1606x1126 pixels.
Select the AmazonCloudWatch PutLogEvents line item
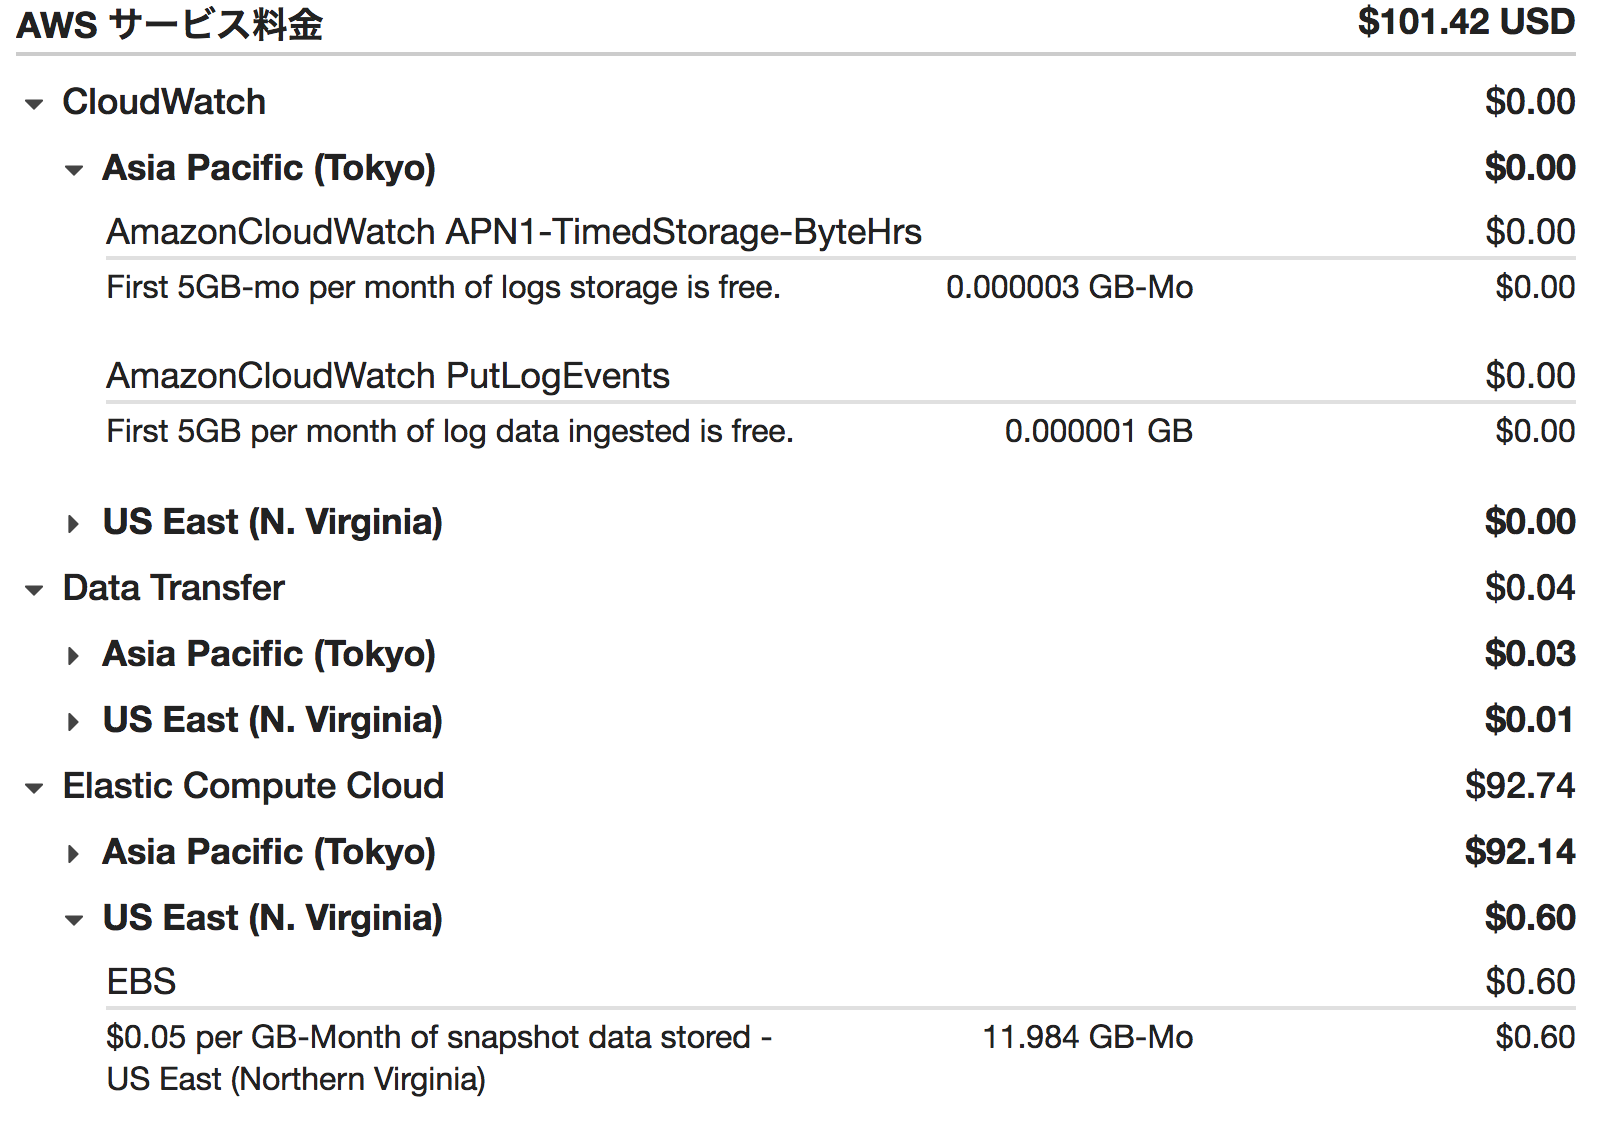[388, 377]
